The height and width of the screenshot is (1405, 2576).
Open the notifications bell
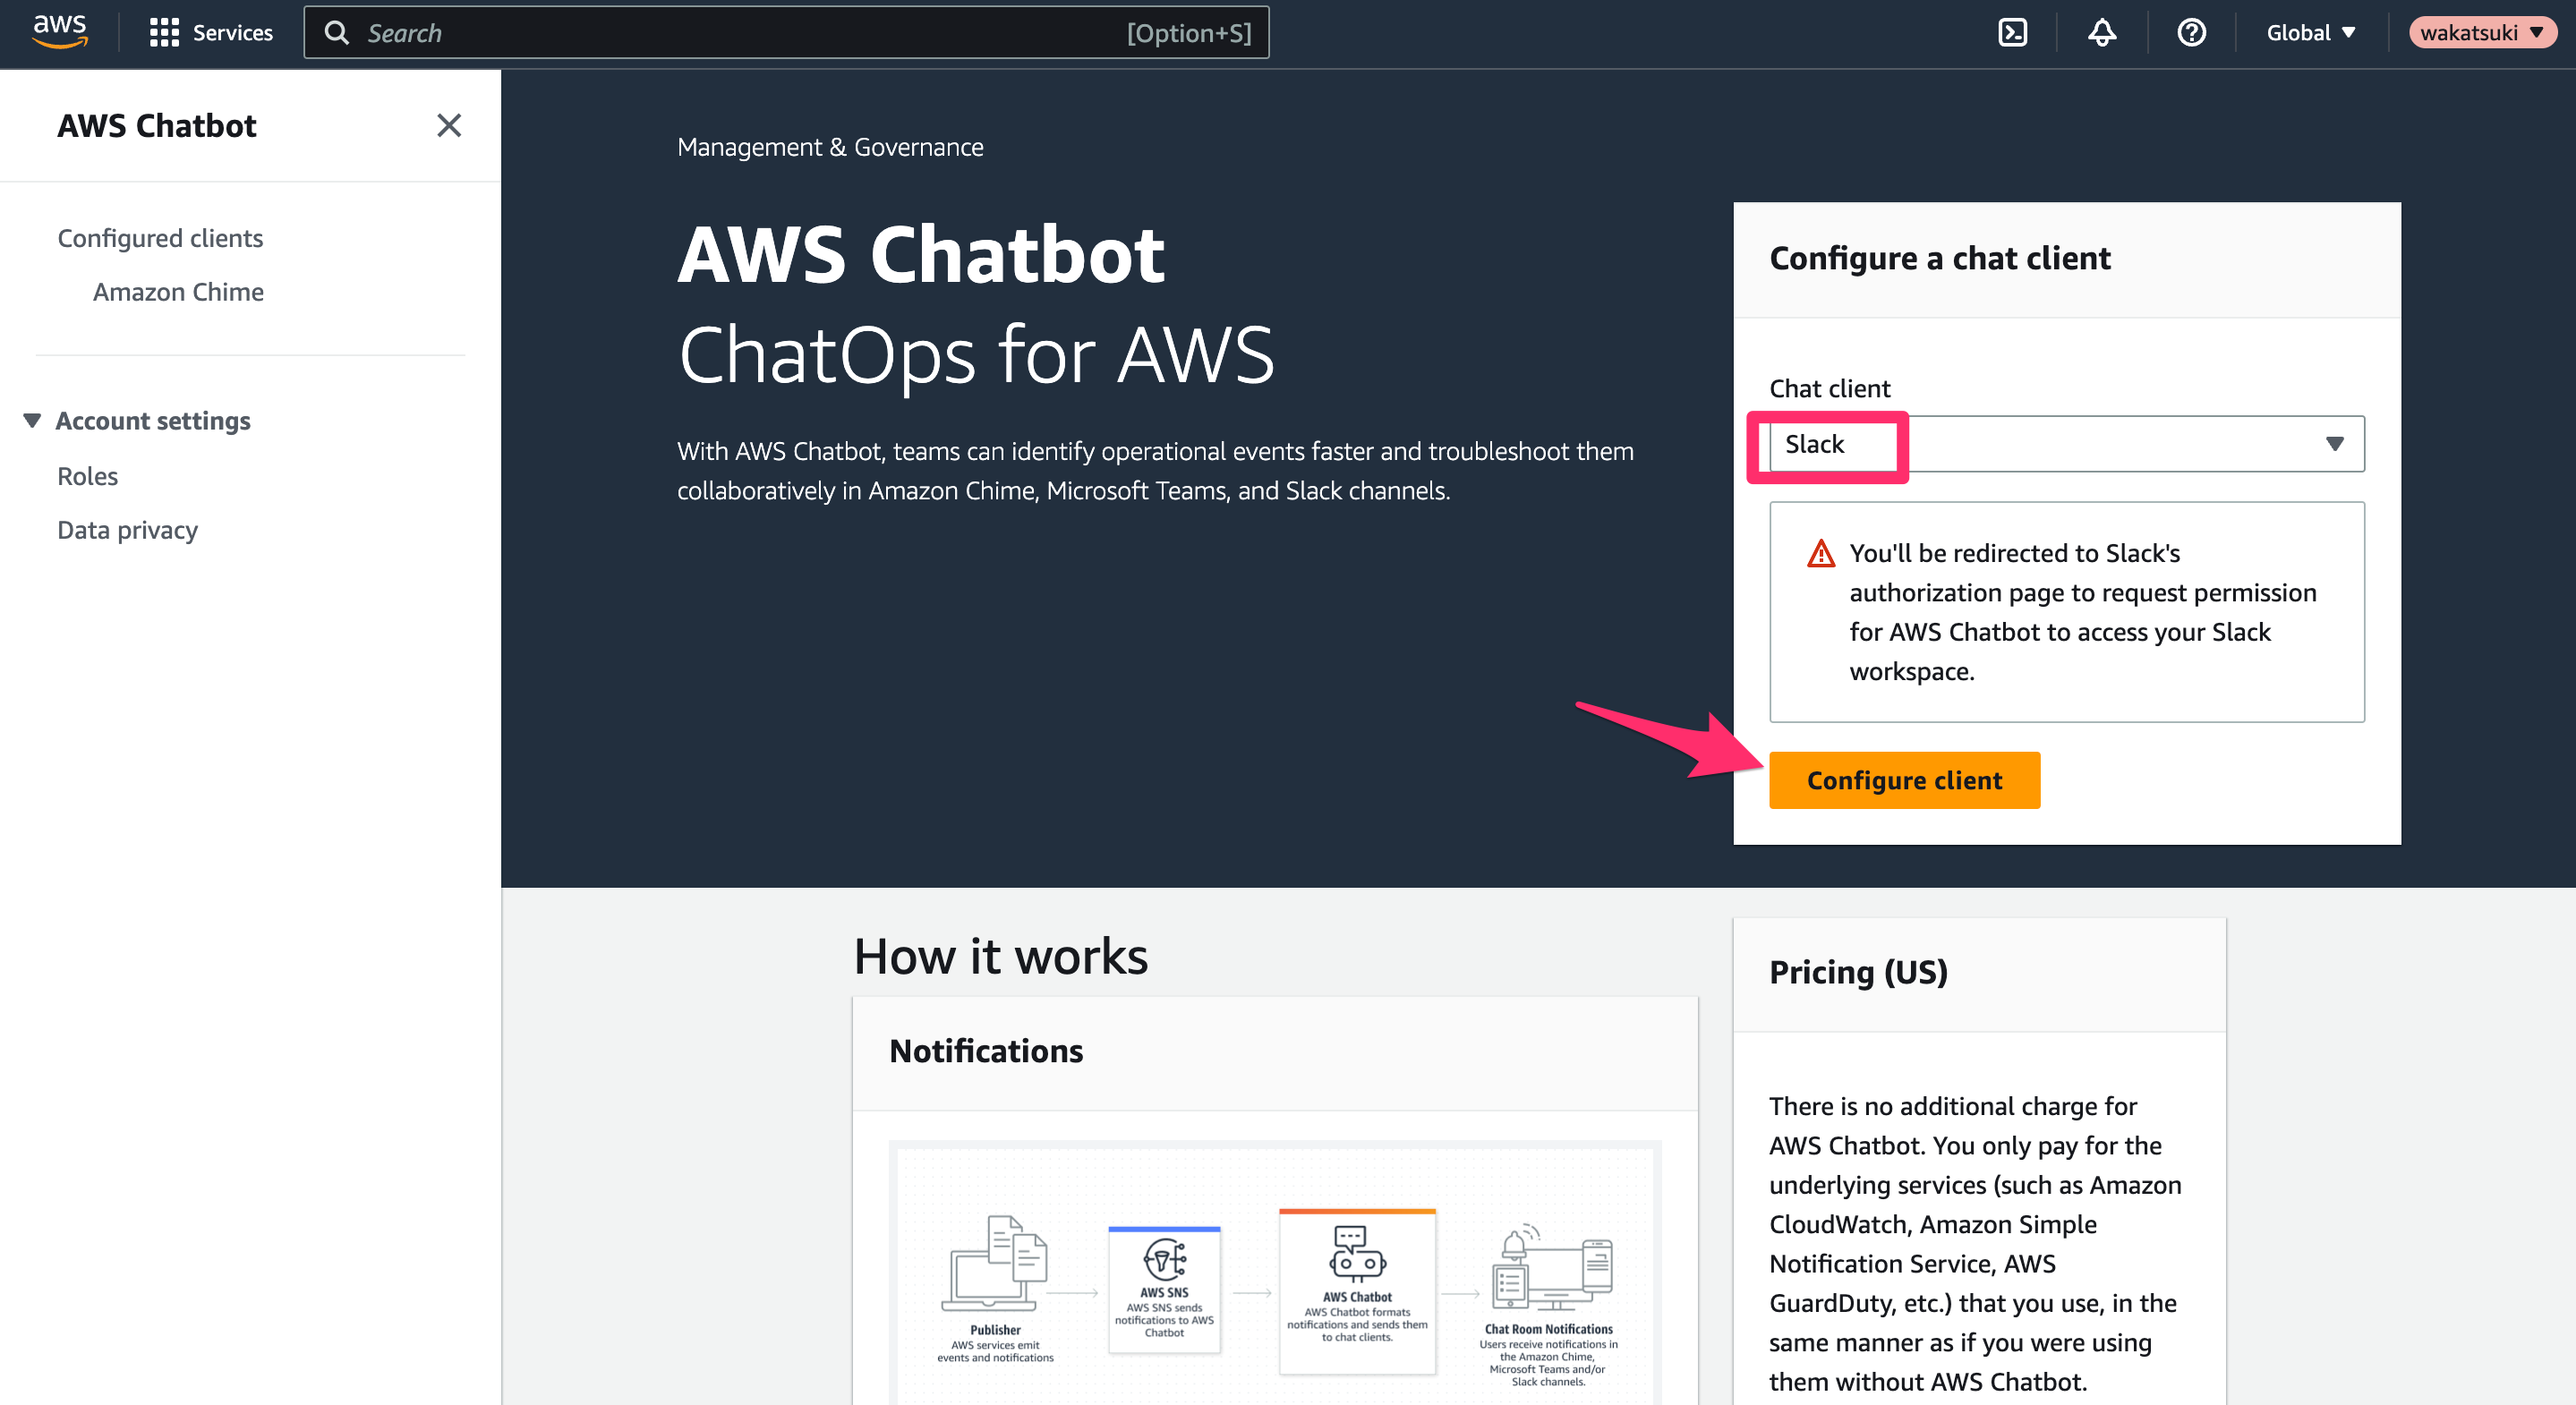tap(2101, 31)
